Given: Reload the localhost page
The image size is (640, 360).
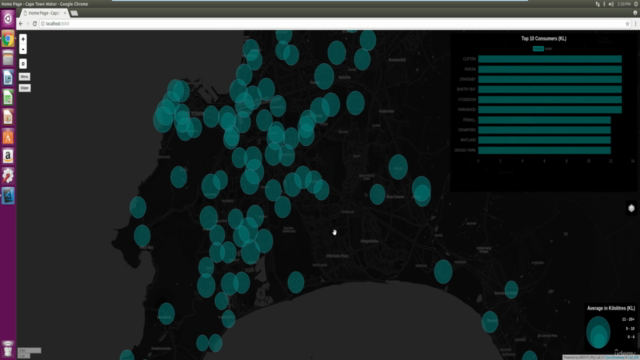Looking at the screenshot, I should click(x=35, y=24).
